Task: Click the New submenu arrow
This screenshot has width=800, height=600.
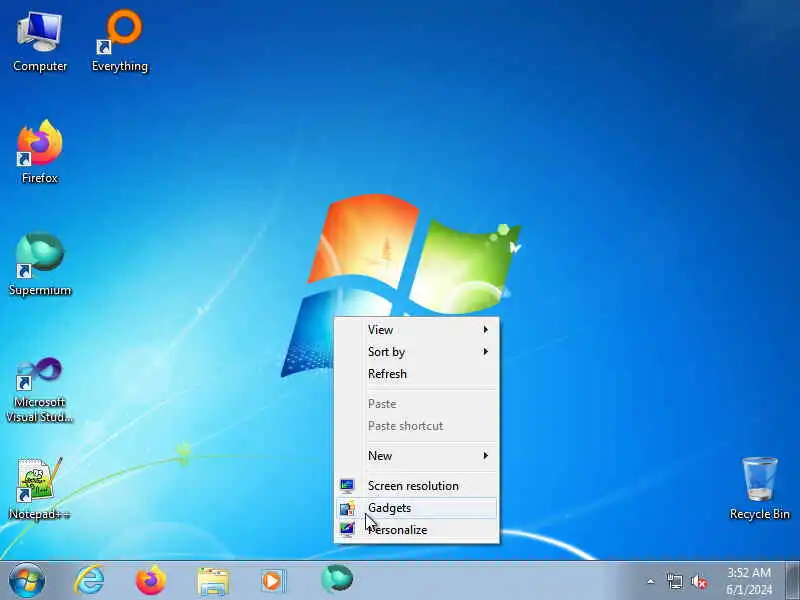Action: tap(486, 456)
